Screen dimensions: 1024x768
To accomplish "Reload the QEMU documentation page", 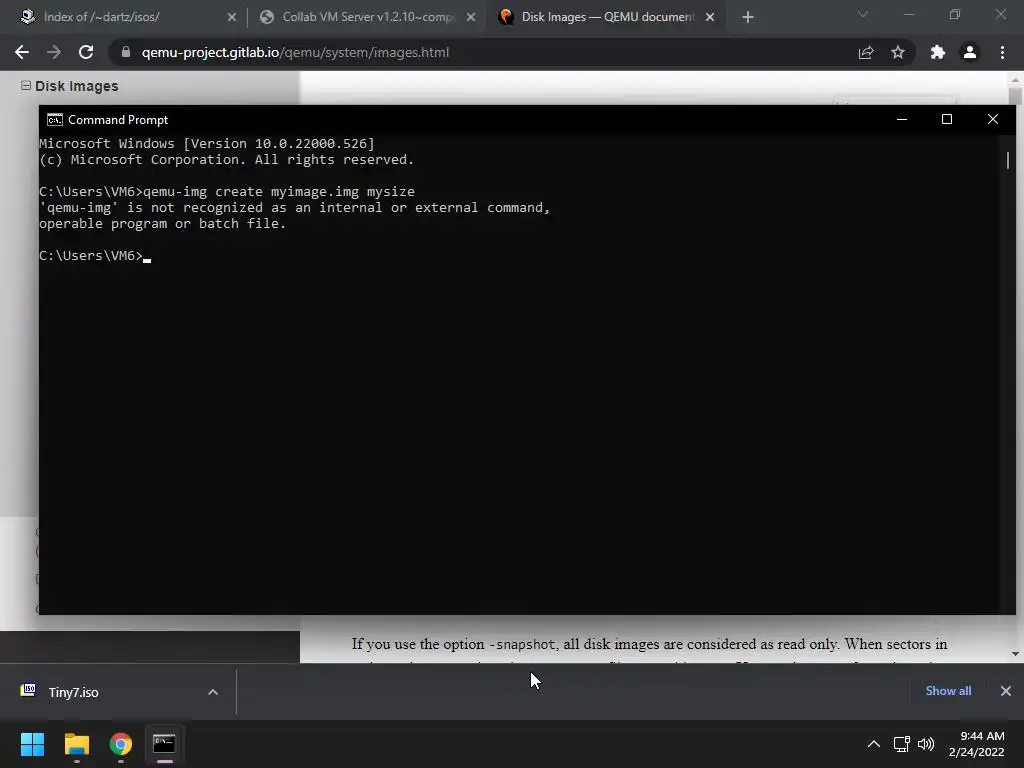I will click(86, 52).
